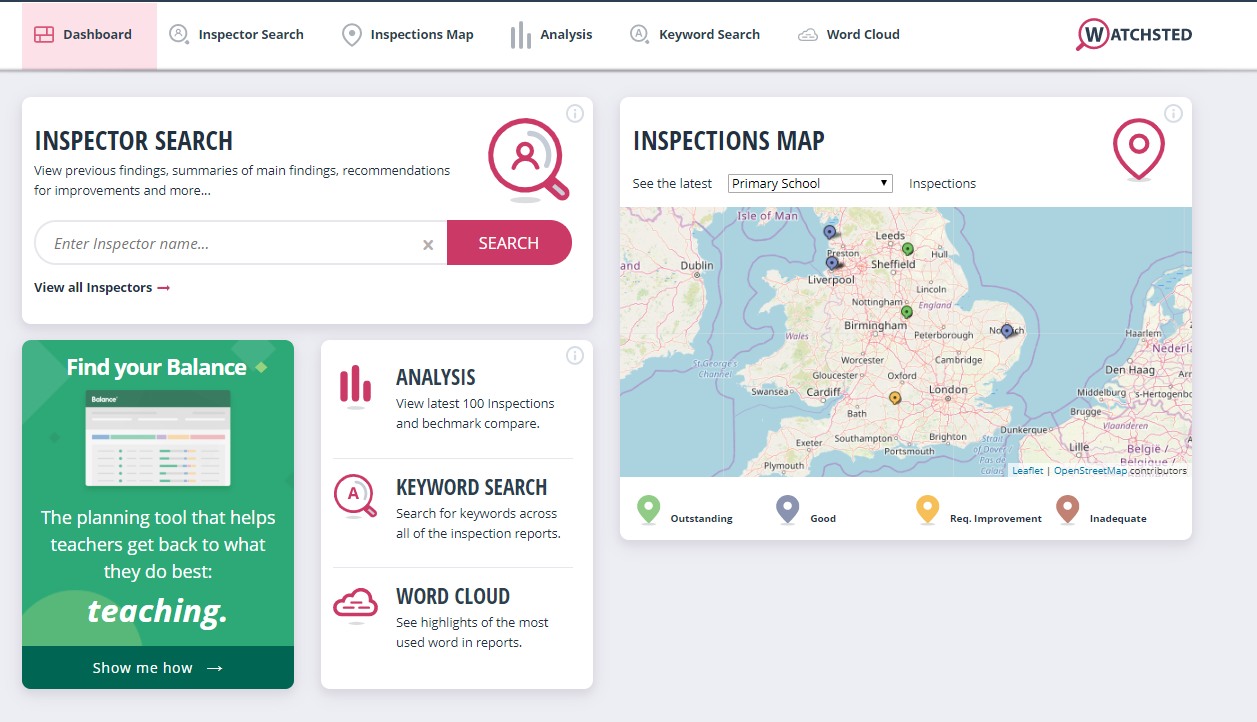Click the Word Cloud icon

point(355,605)
